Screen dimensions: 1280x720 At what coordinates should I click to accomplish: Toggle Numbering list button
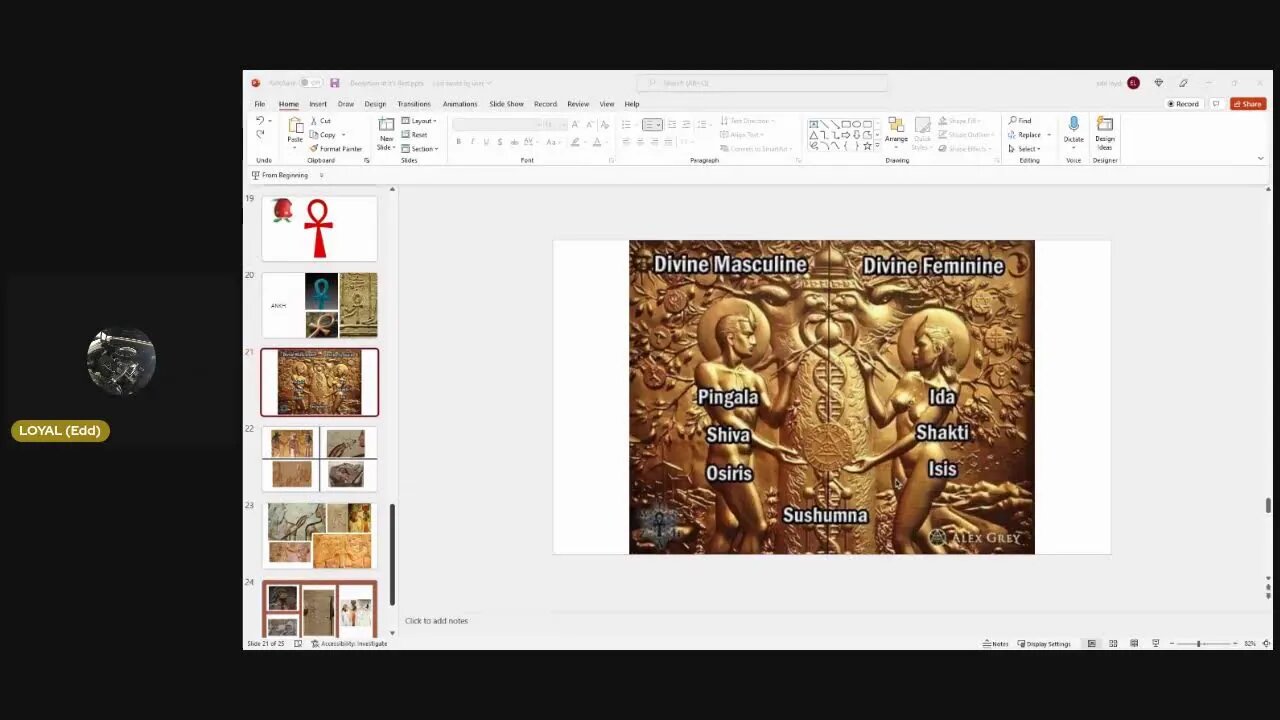pos(652,125)
